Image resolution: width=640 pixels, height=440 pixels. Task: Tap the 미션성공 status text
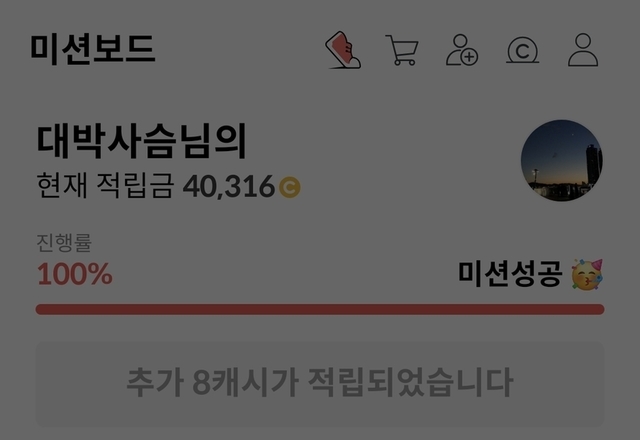point(510,274)
